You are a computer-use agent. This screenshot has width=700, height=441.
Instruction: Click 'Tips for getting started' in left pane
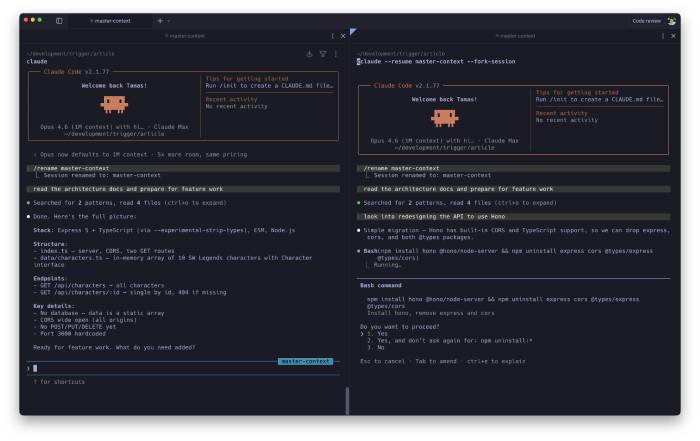click(x=247, y=79)
